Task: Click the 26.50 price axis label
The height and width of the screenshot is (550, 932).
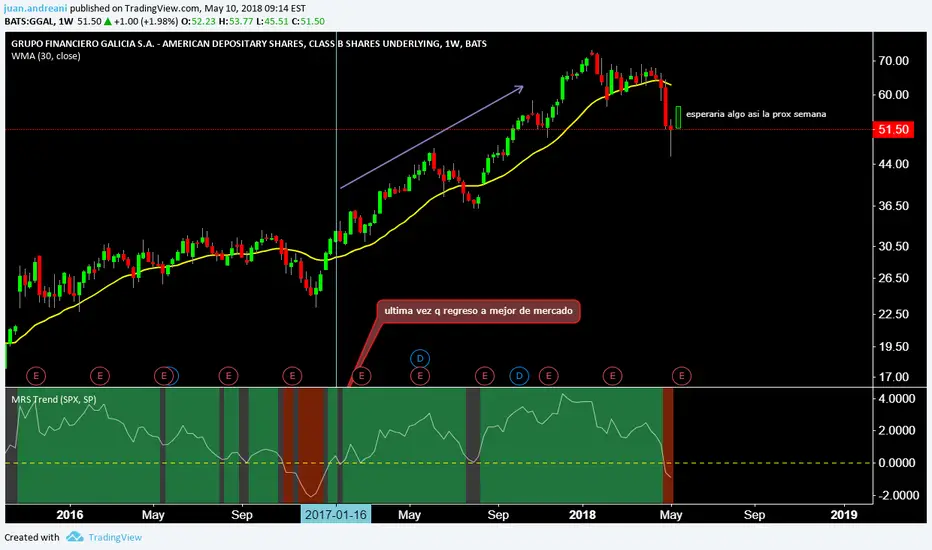Action: (893, 278)
